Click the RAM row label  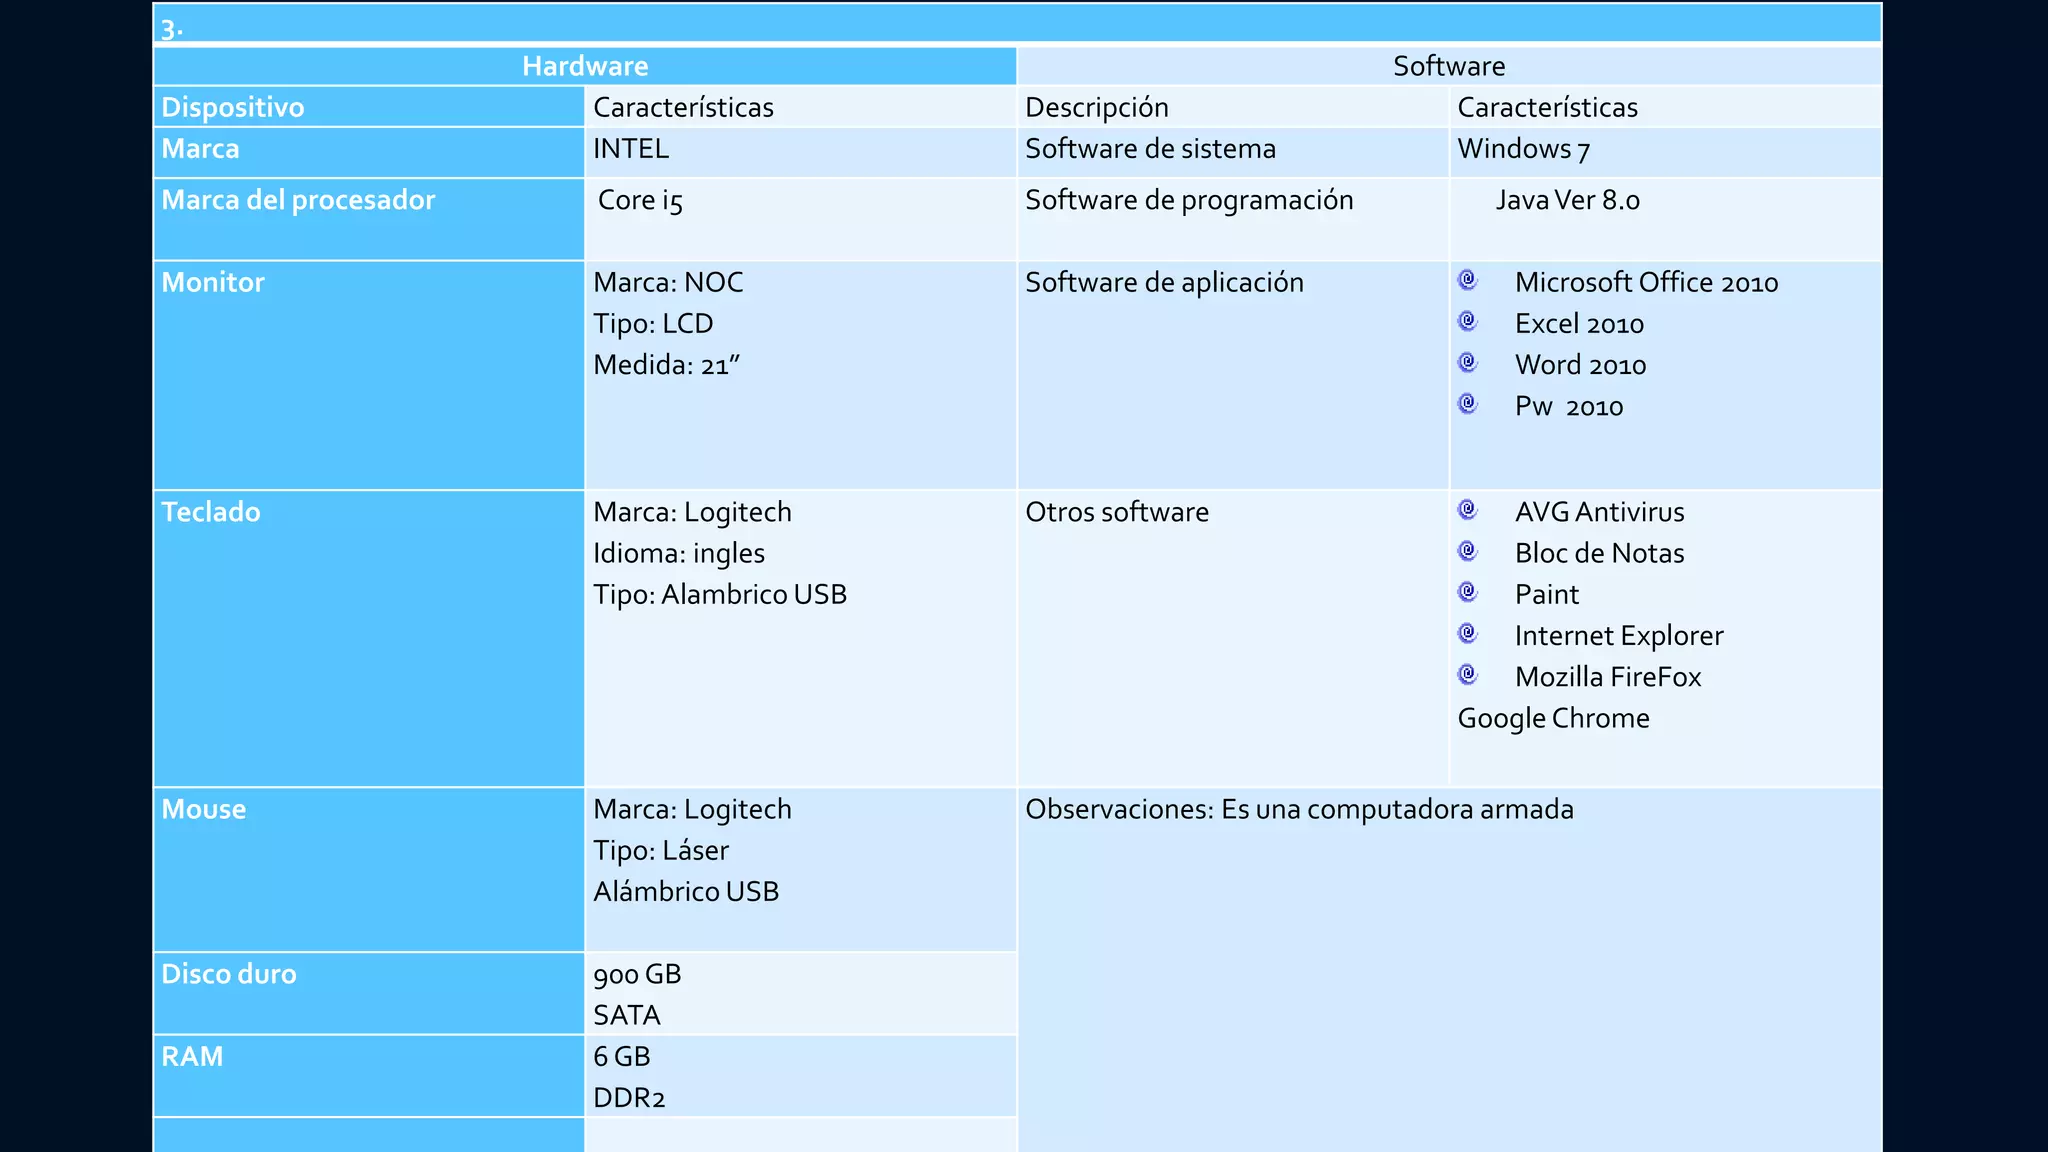point(192,1056)
